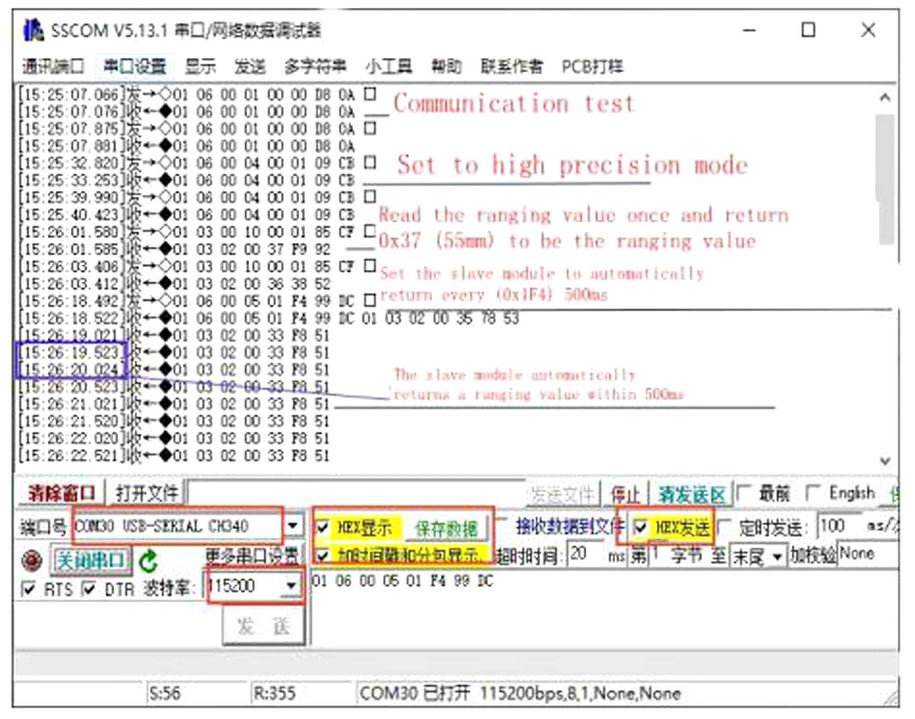Click the 打开文件 button
915x719 pixels.
pyautogui.click(x=146, y=494)
